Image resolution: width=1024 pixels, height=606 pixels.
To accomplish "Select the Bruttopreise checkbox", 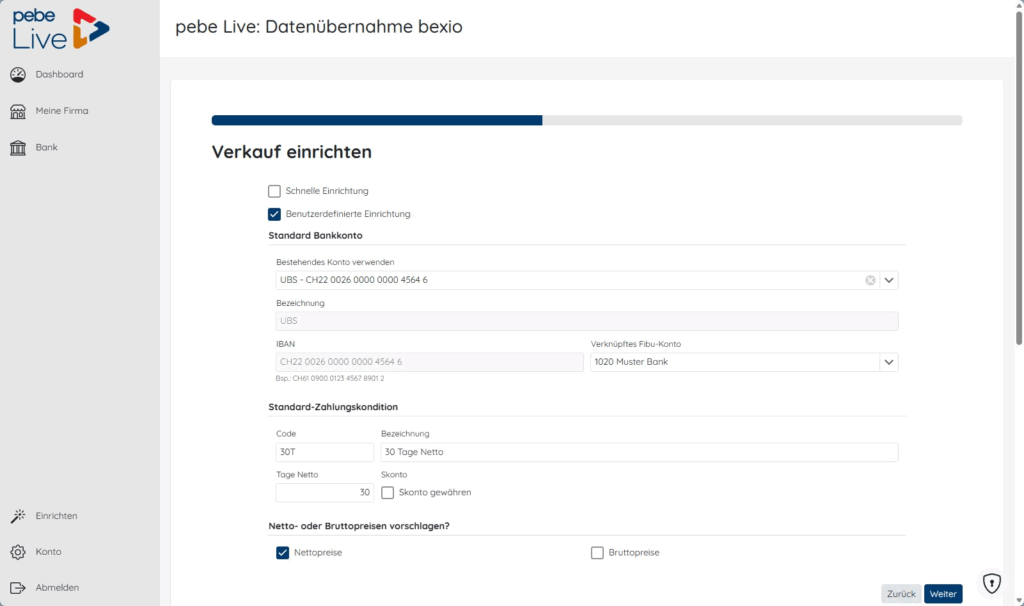I will [597, 553].
